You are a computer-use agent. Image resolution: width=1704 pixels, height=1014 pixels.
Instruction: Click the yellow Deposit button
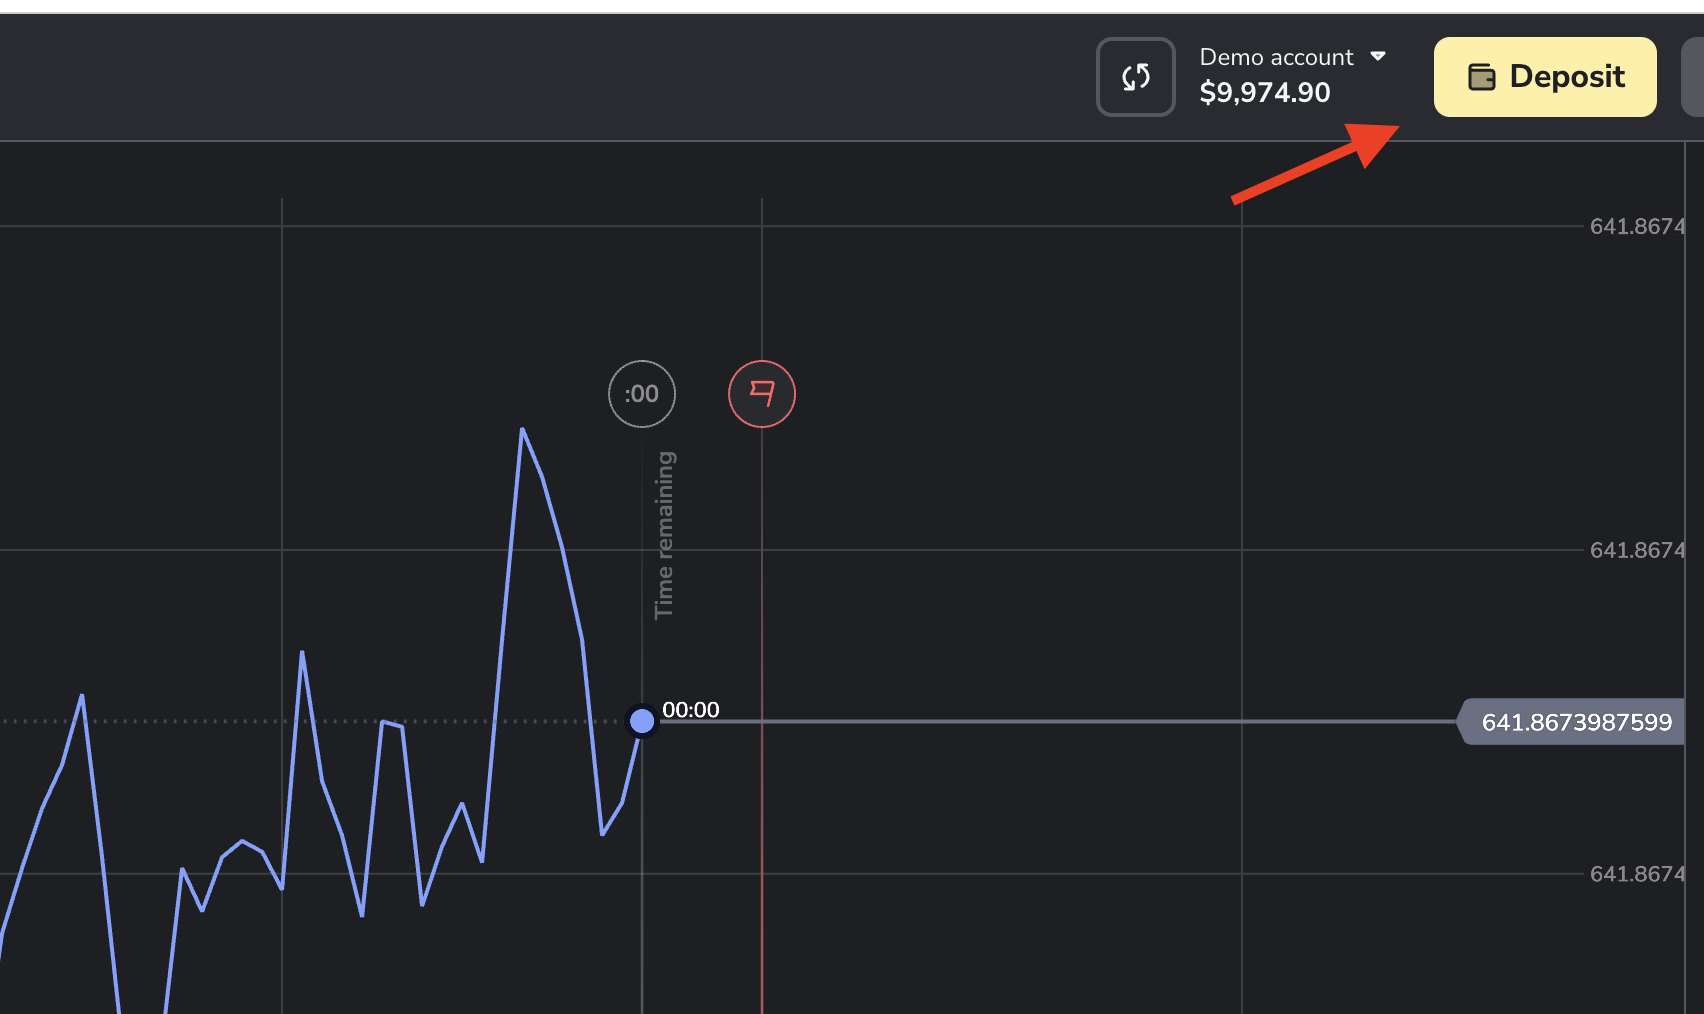click(1545, 77)
